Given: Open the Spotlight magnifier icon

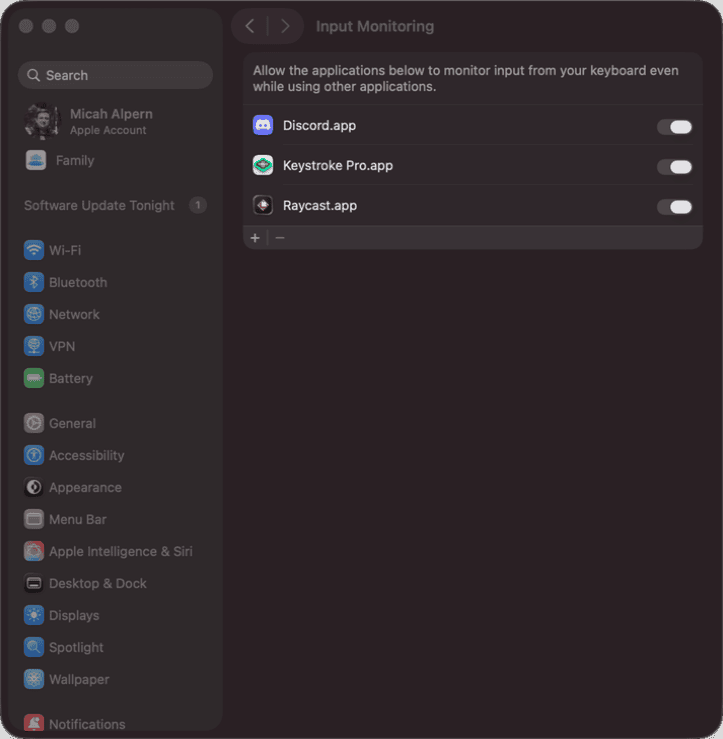Looking at the screenshot, I should [34, 648].
